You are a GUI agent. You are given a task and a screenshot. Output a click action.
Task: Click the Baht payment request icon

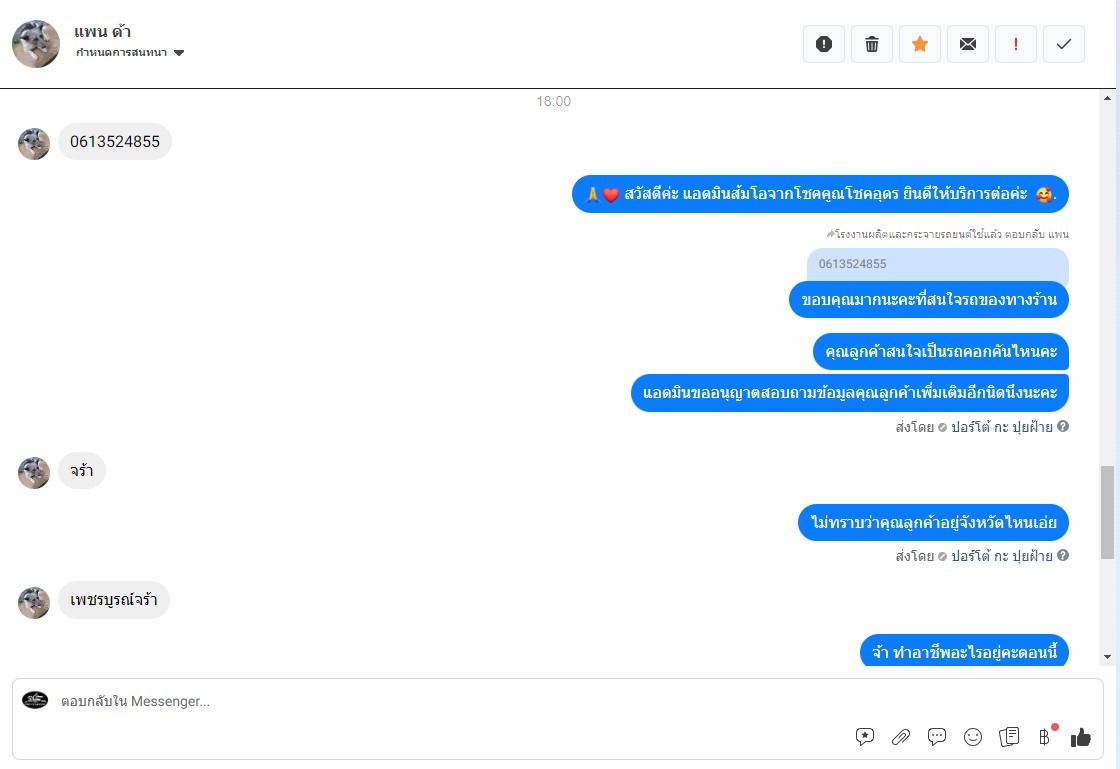(x=1044, y=737)
